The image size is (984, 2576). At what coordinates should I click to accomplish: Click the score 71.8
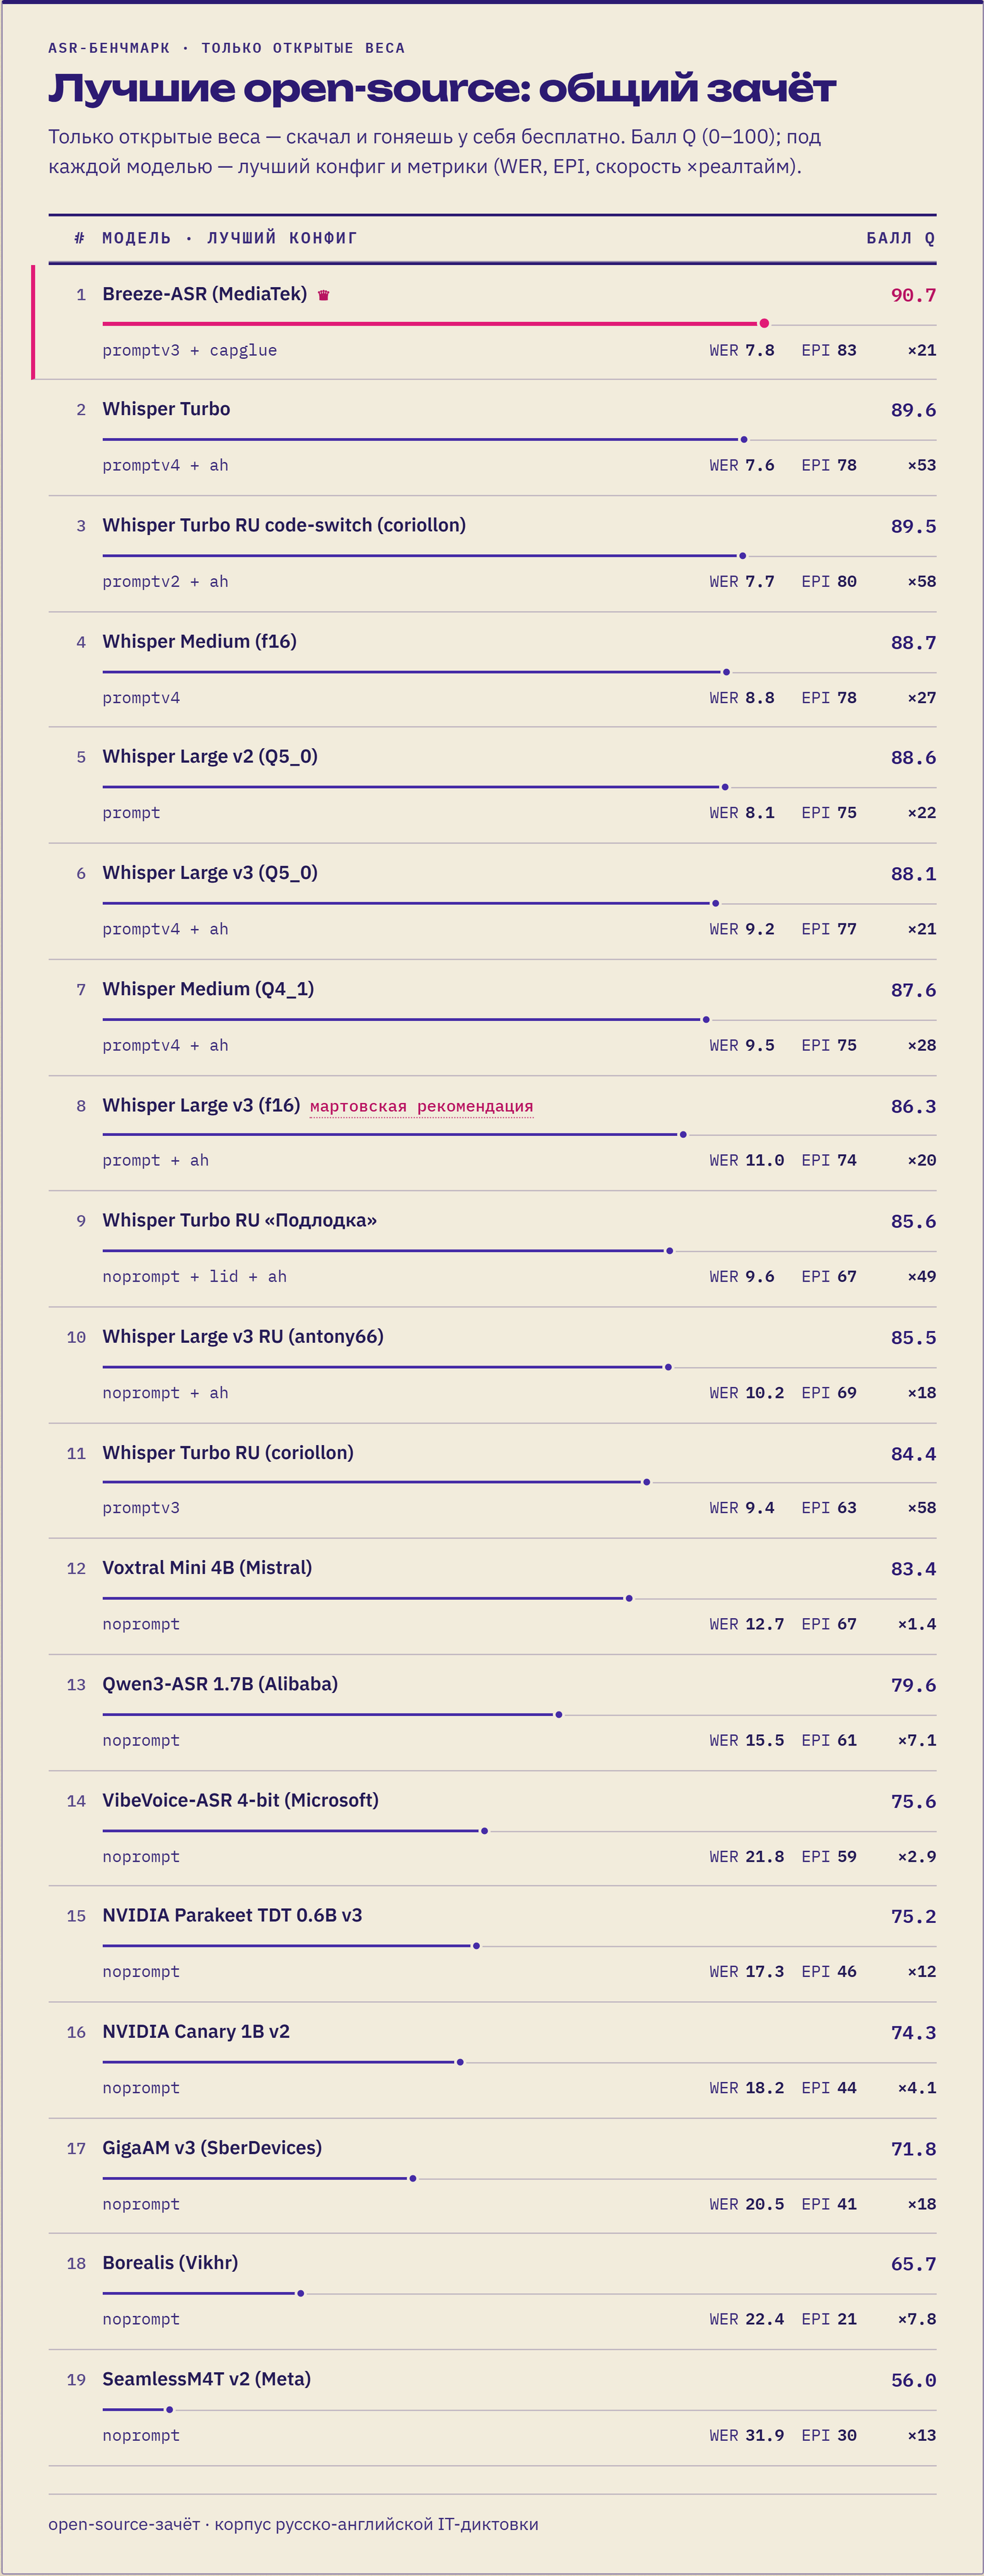pos(914,2148)
